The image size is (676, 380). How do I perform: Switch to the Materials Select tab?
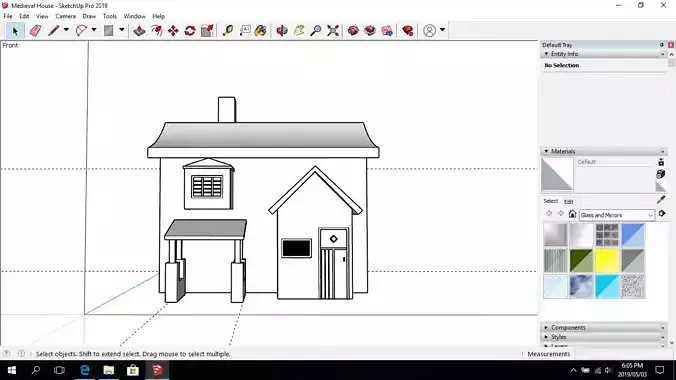pyautogui.click(x=550, y=201)
